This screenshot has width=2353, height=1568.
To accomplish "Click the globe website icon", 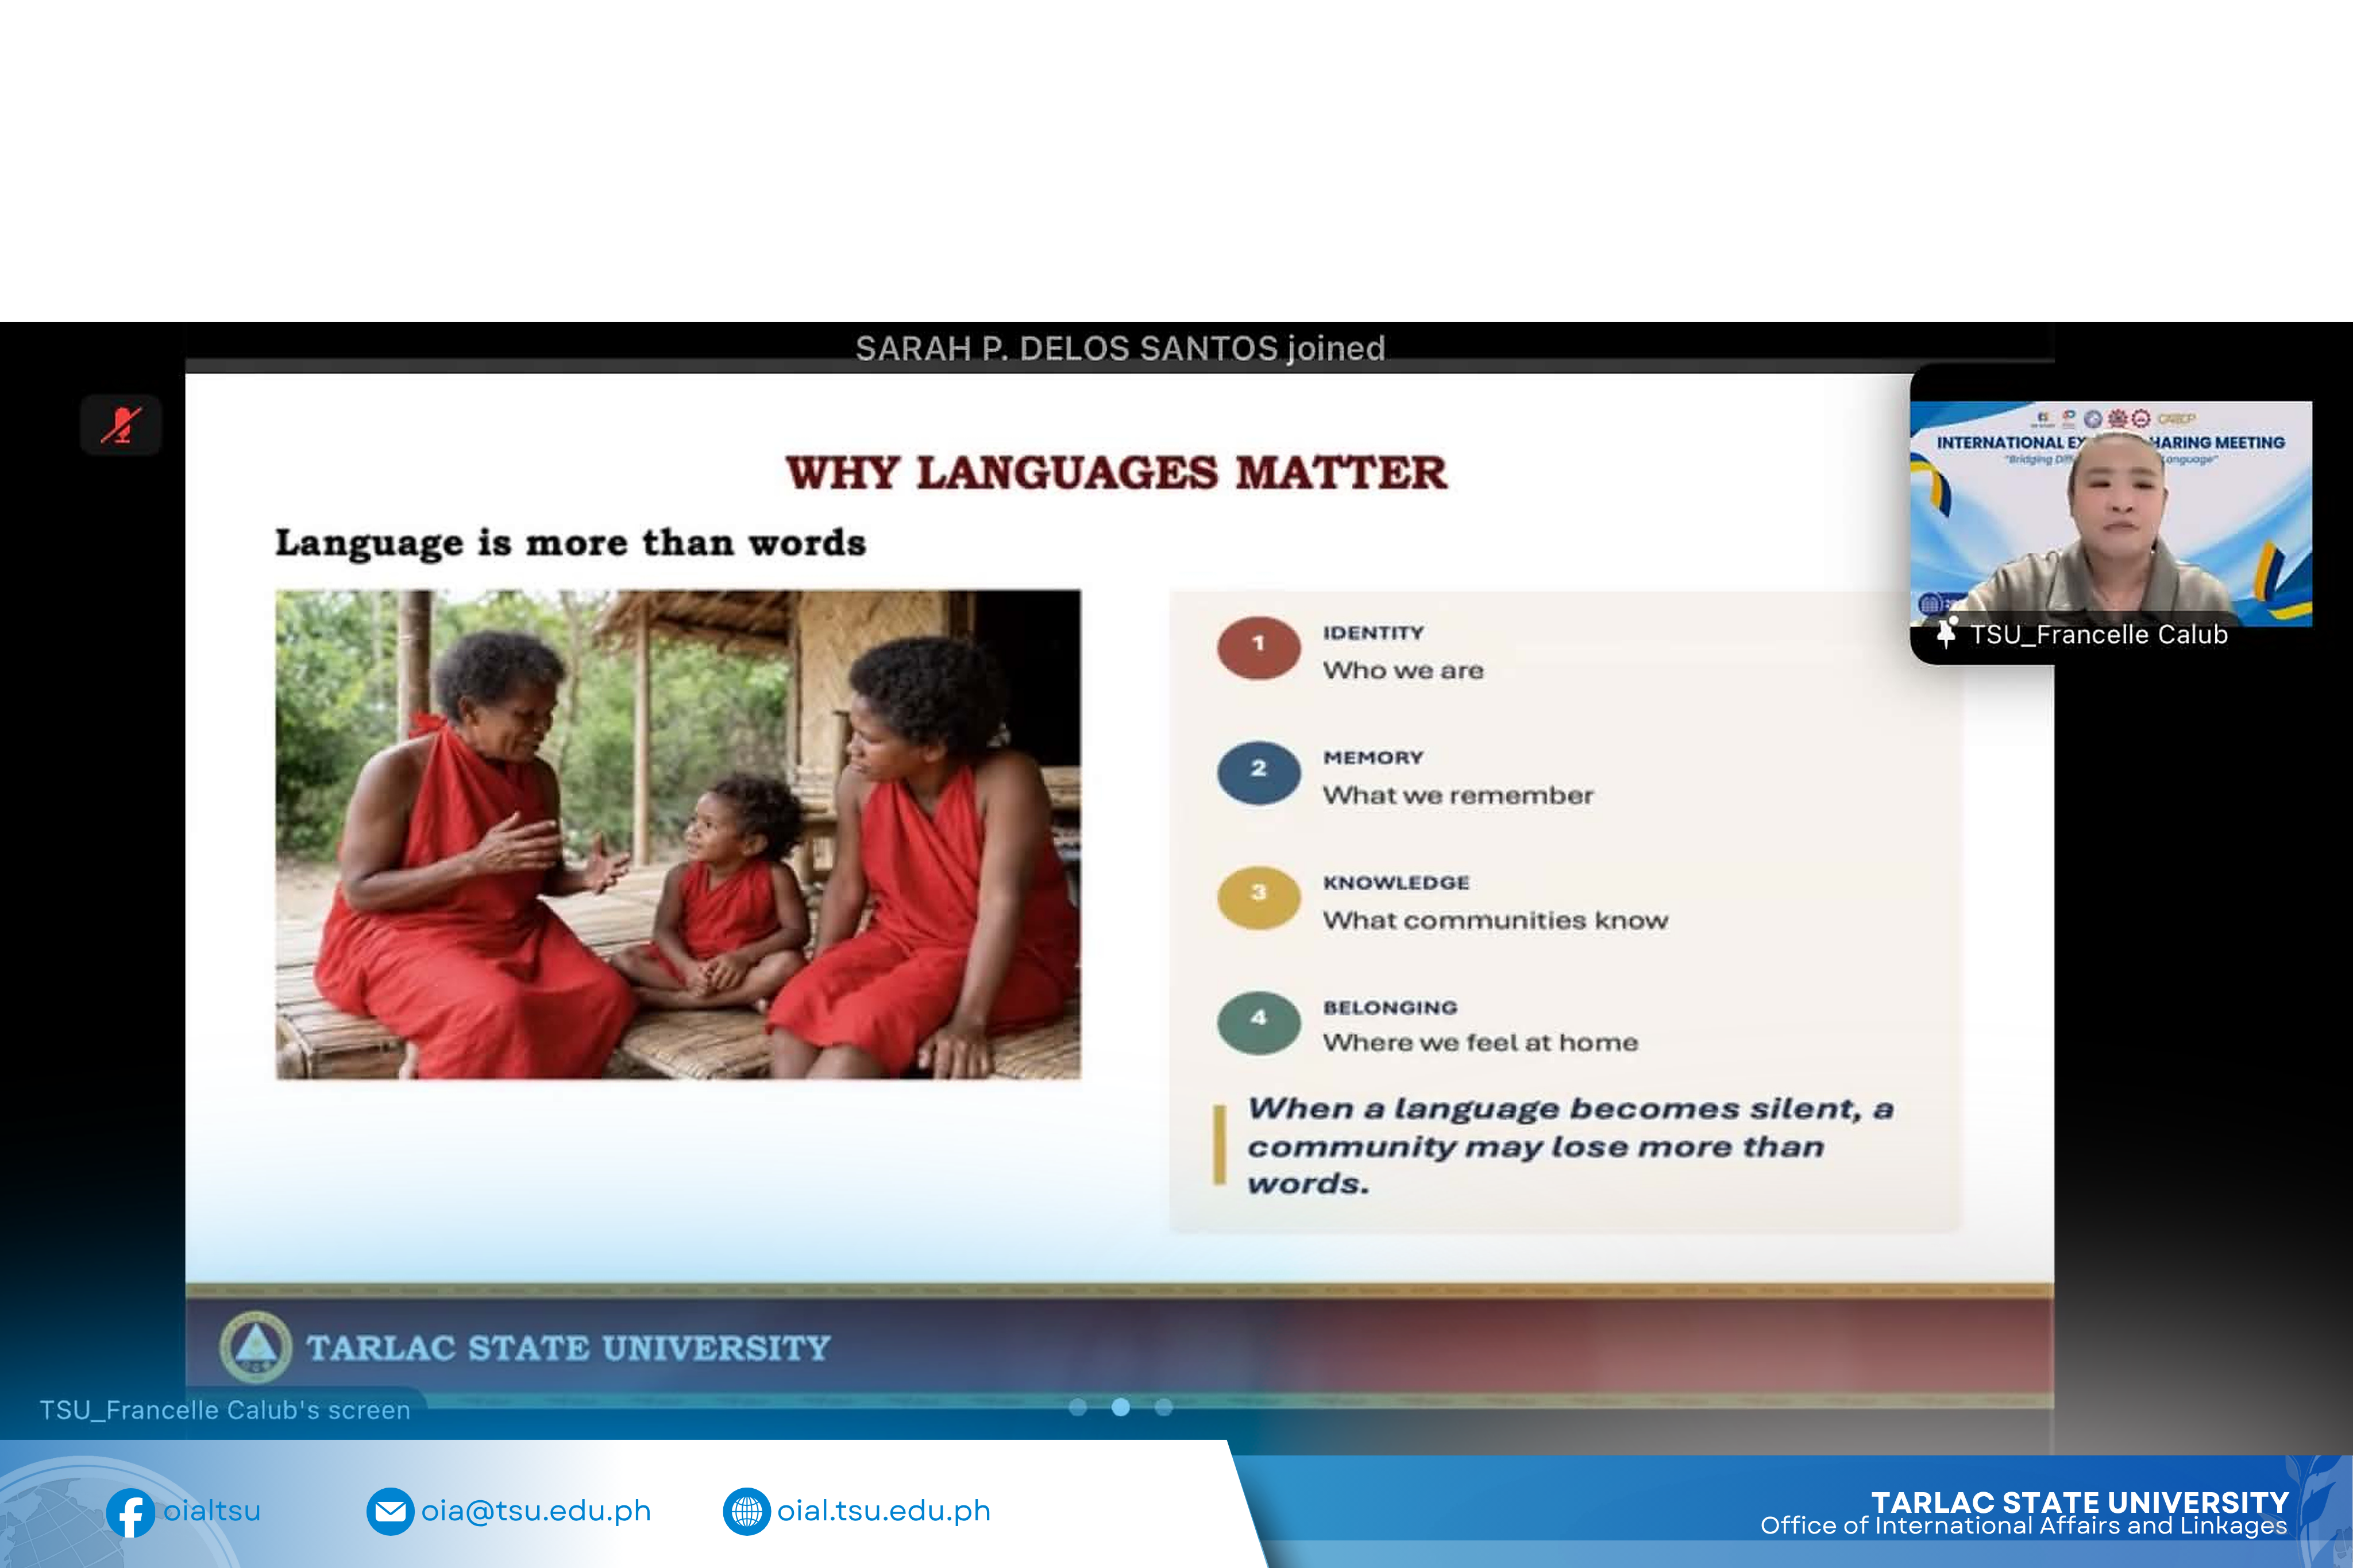I will (x=747, y=1511).
